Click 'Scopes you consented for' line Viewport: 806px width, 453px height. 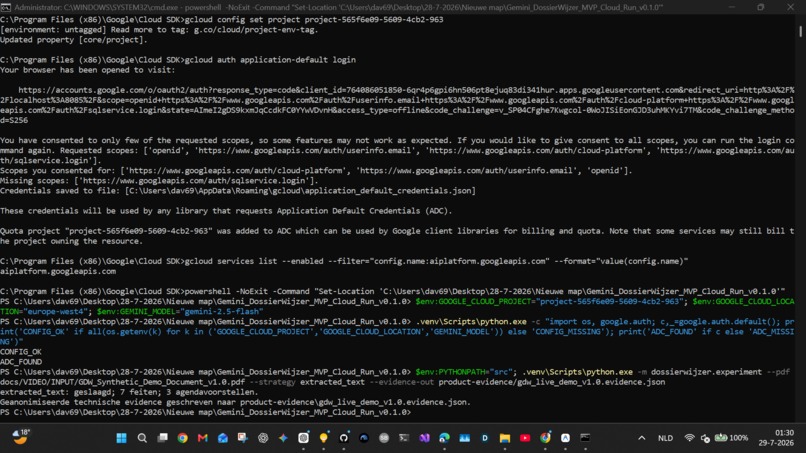(x=316, y=170)
